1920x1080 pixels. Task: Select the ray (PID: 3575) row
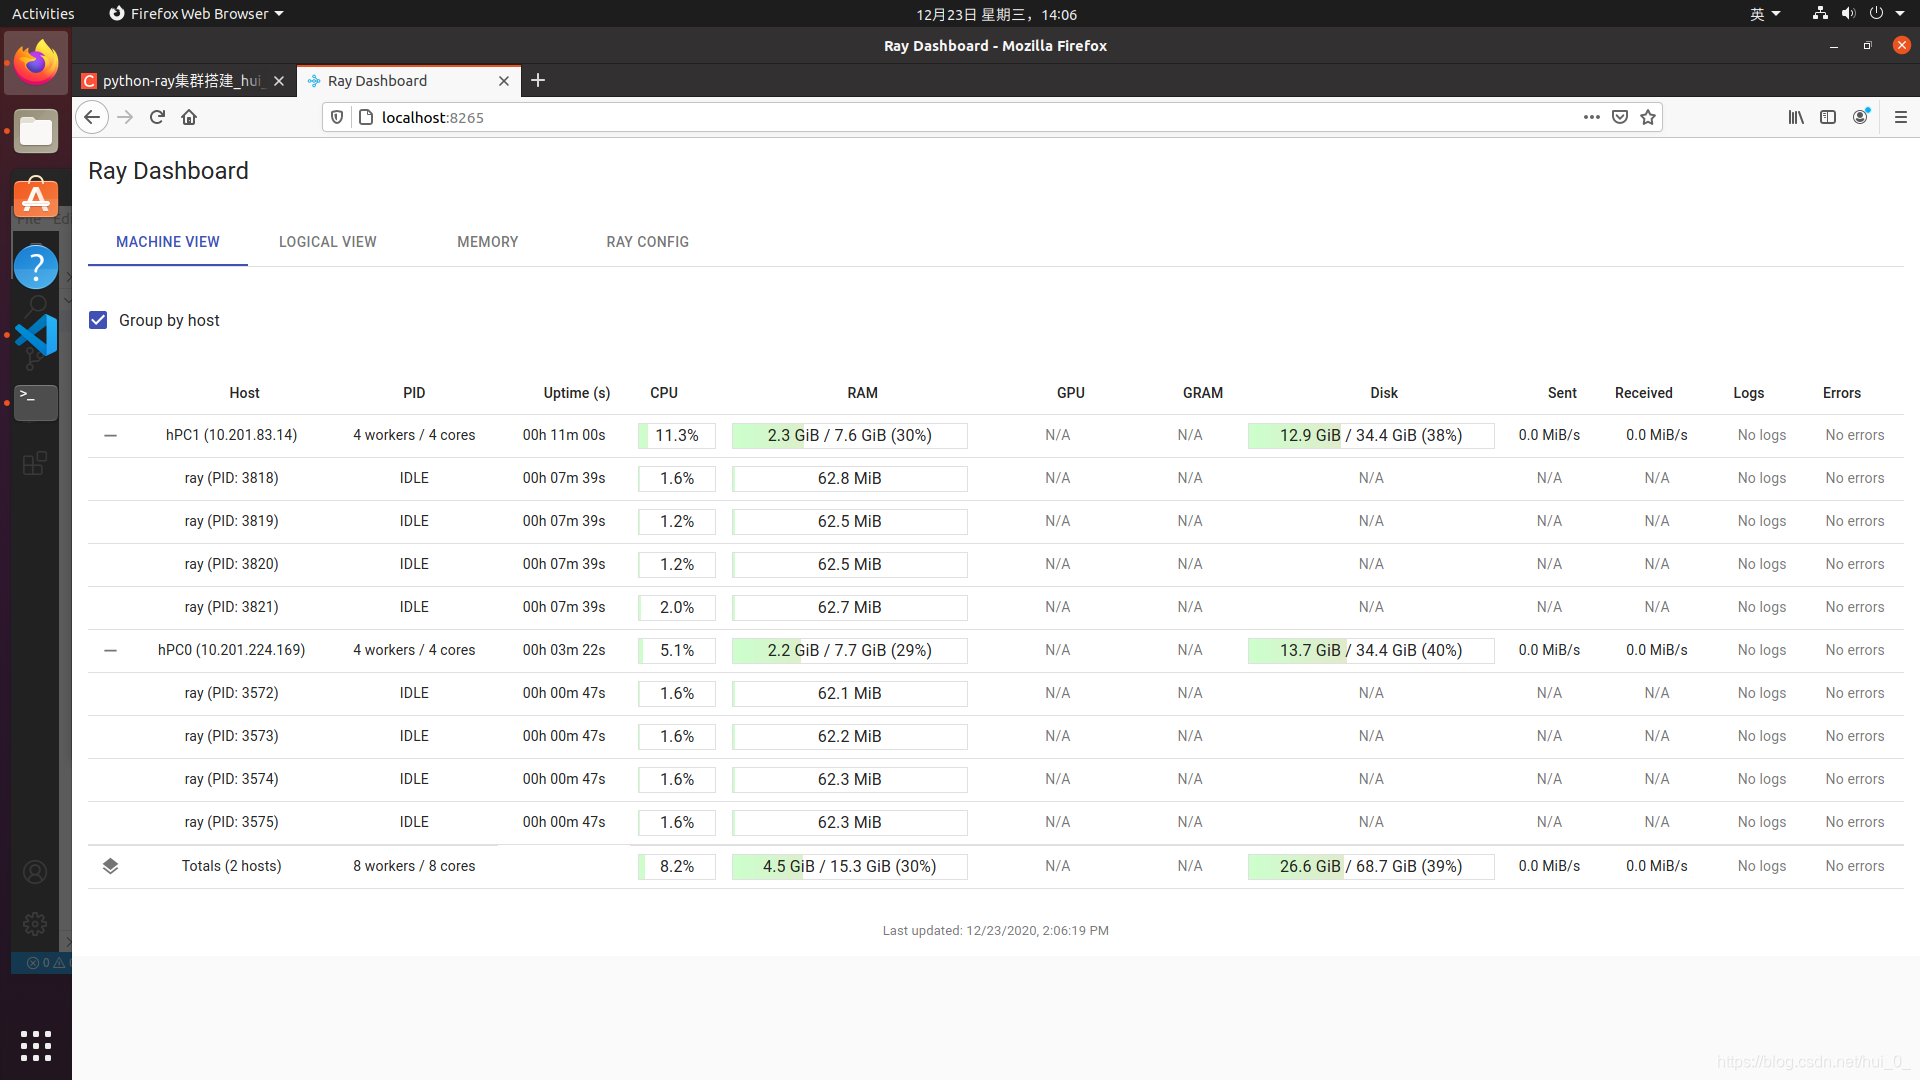click(x=995, y=822)
